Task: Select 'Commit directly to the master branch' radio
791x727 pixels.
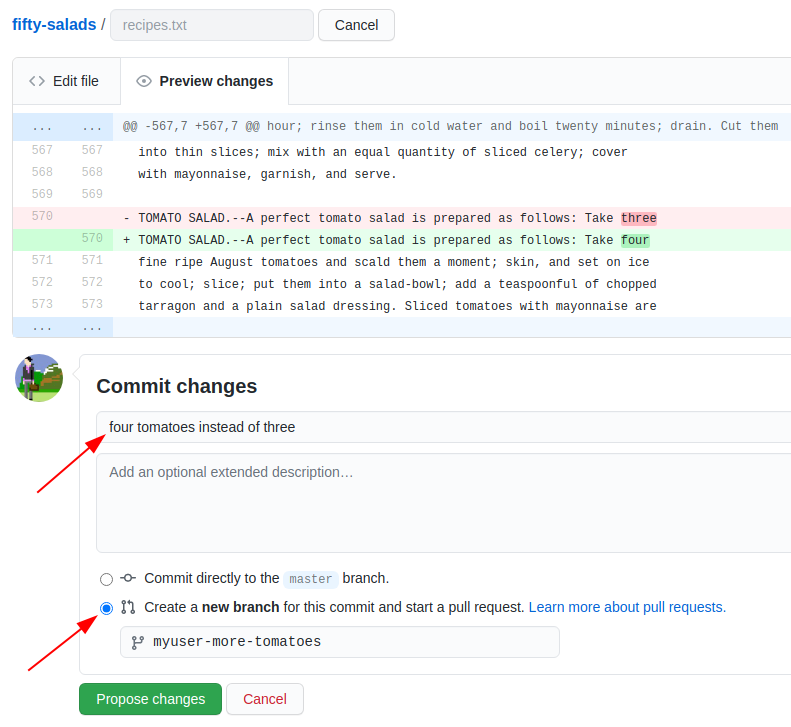Action: tap(106, 579)
